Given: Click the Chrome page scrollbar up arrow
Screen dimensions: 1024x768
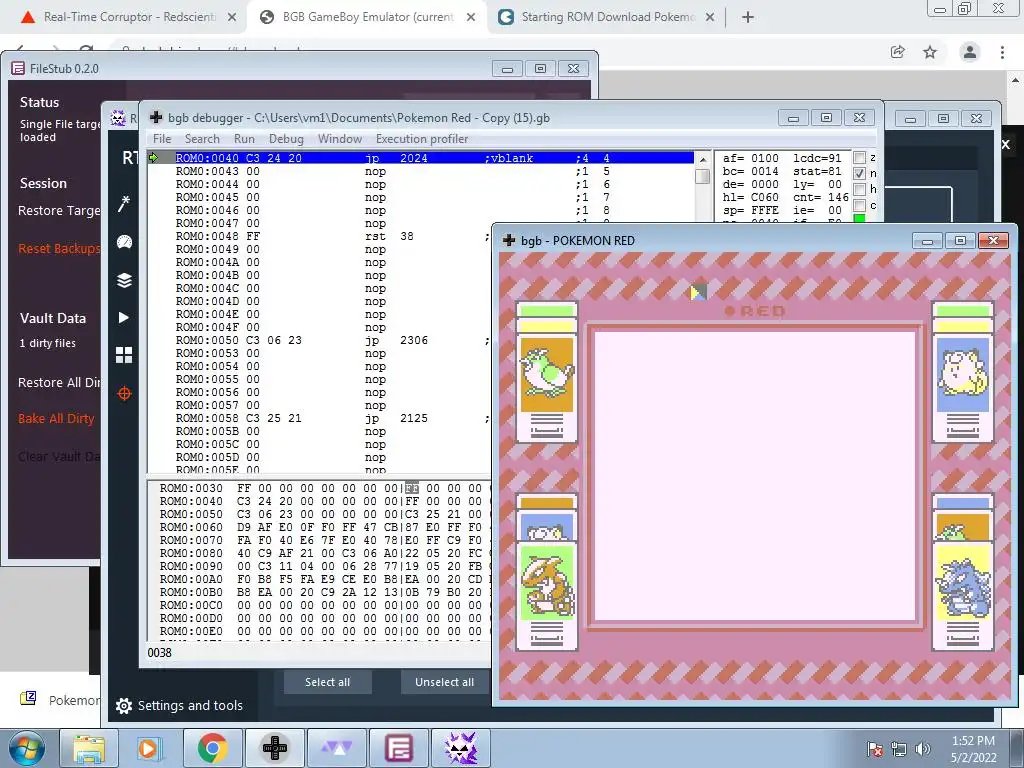Looking at the screenshot, I should tap(1015, 82).
